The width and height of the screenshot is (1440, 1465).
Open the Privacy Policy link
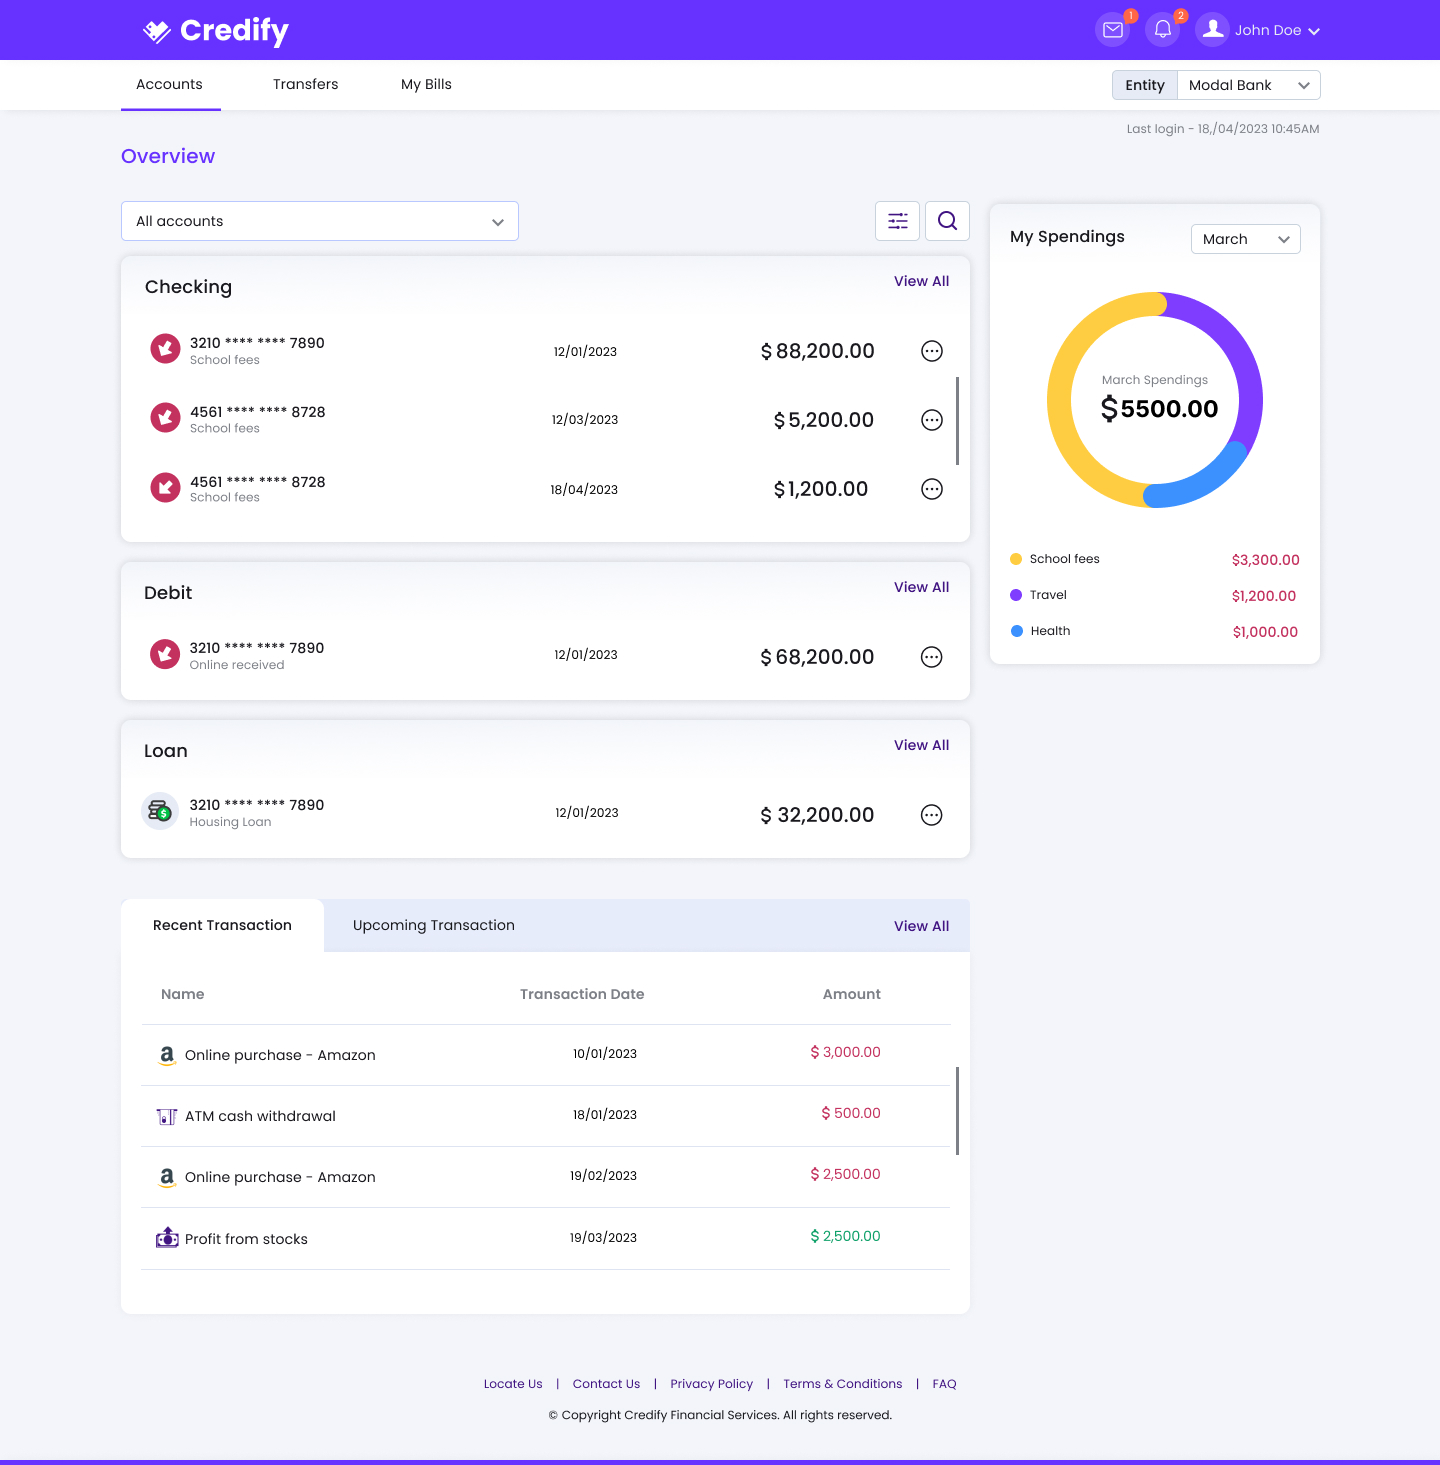tap(711, 1384)
